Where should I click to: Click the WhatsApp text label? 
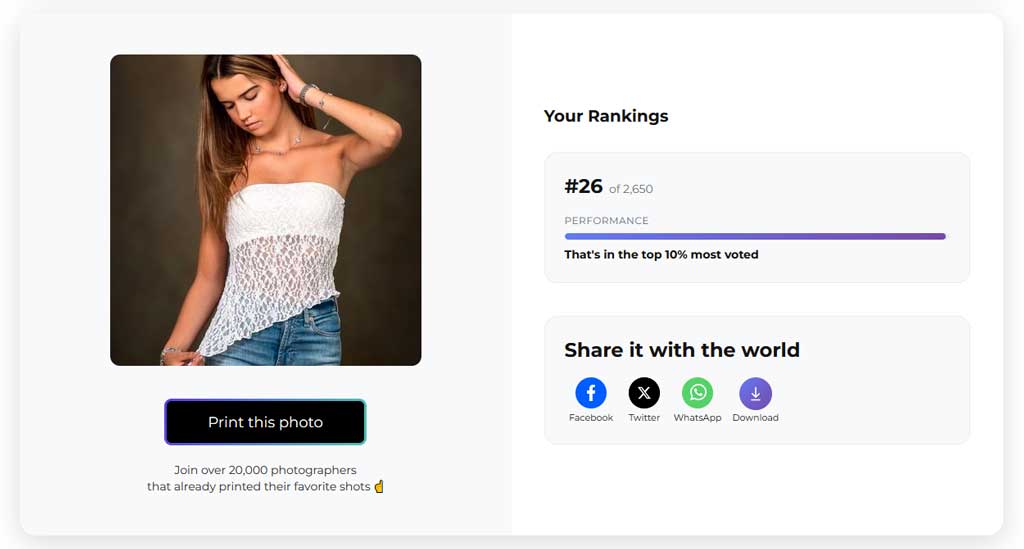tap(697, 418)
